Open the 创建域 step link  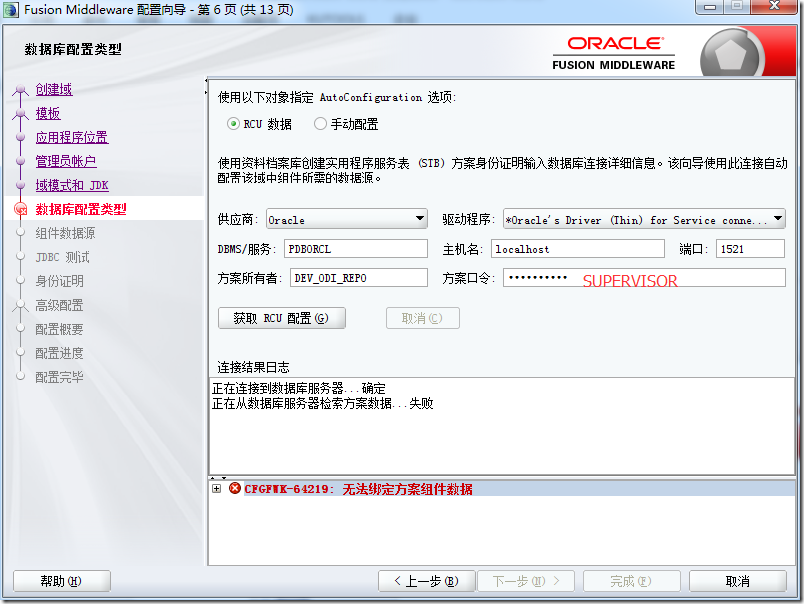coord(54,89)
